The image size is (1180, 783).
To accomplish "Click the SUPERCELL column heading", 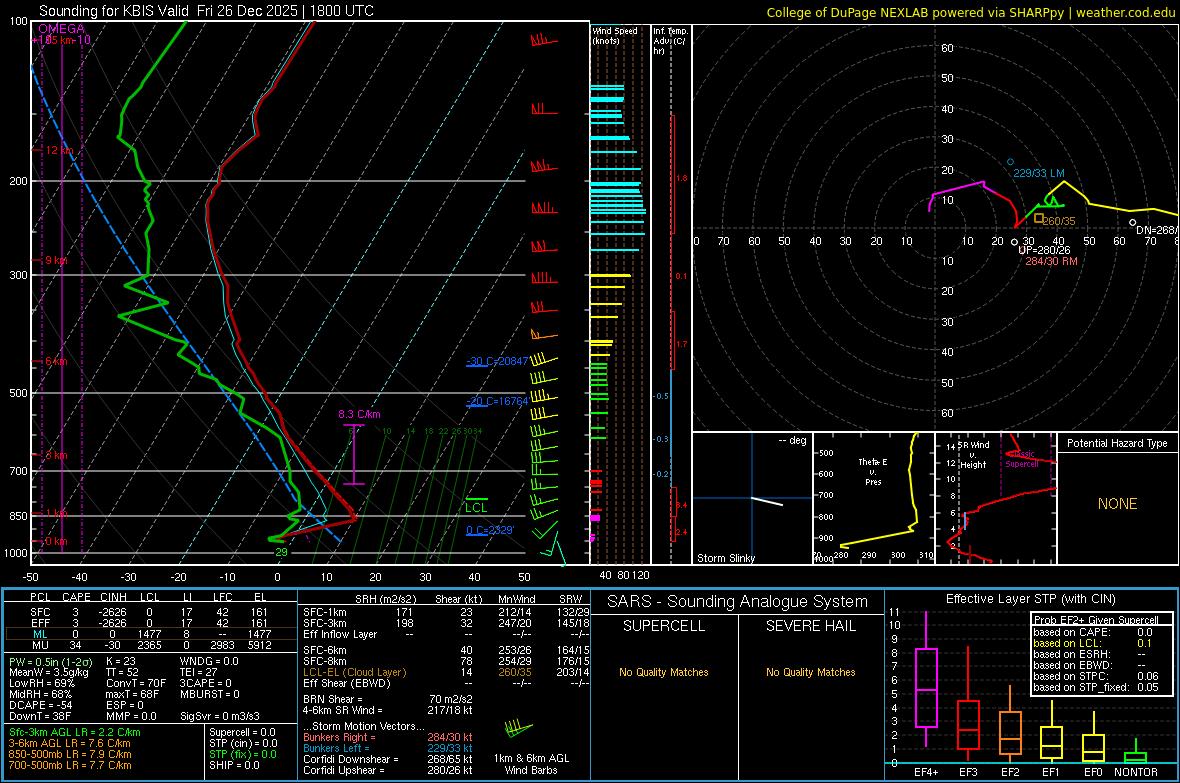I will click(x=664, y=626).
